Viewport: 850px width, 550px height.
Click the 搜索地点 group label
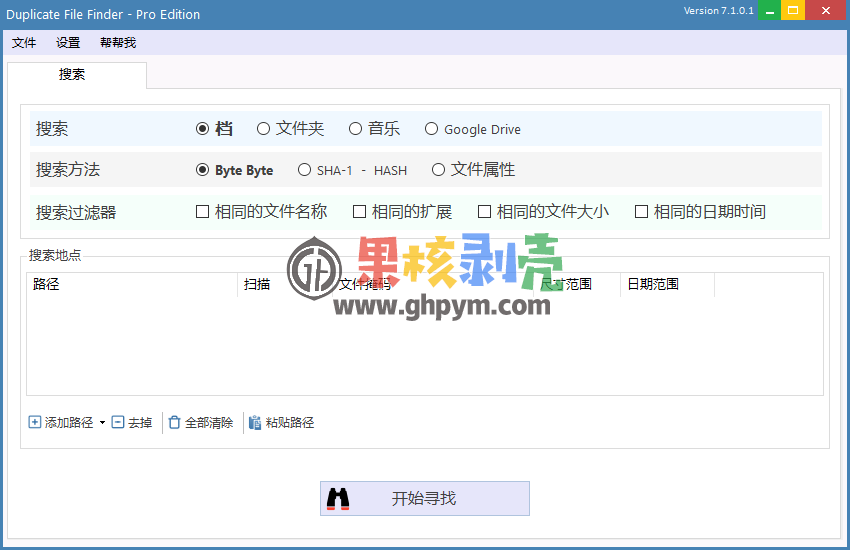[x=55, y=255]
